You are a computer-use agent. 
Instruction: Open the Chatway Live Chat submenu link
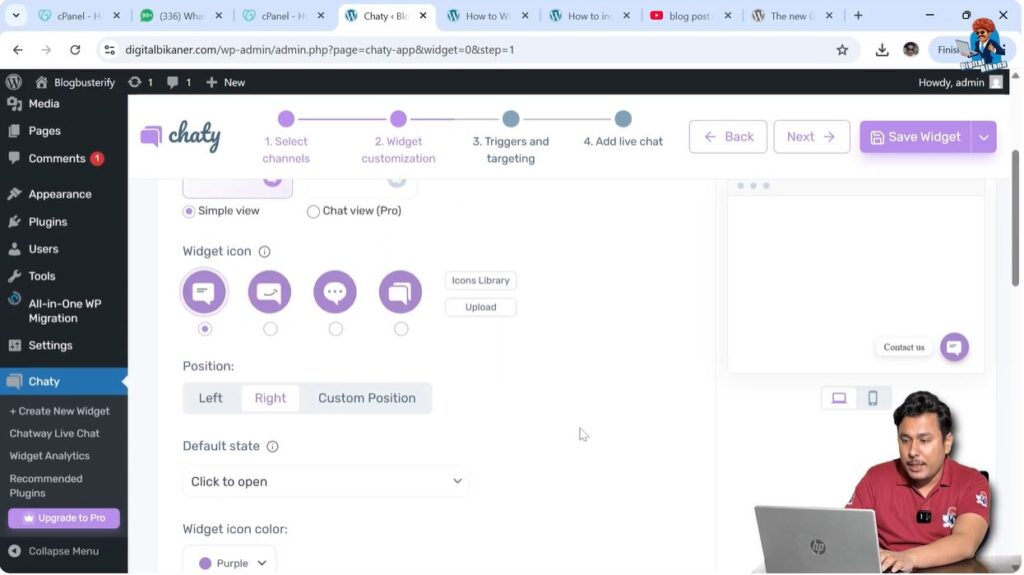point(54,433)
